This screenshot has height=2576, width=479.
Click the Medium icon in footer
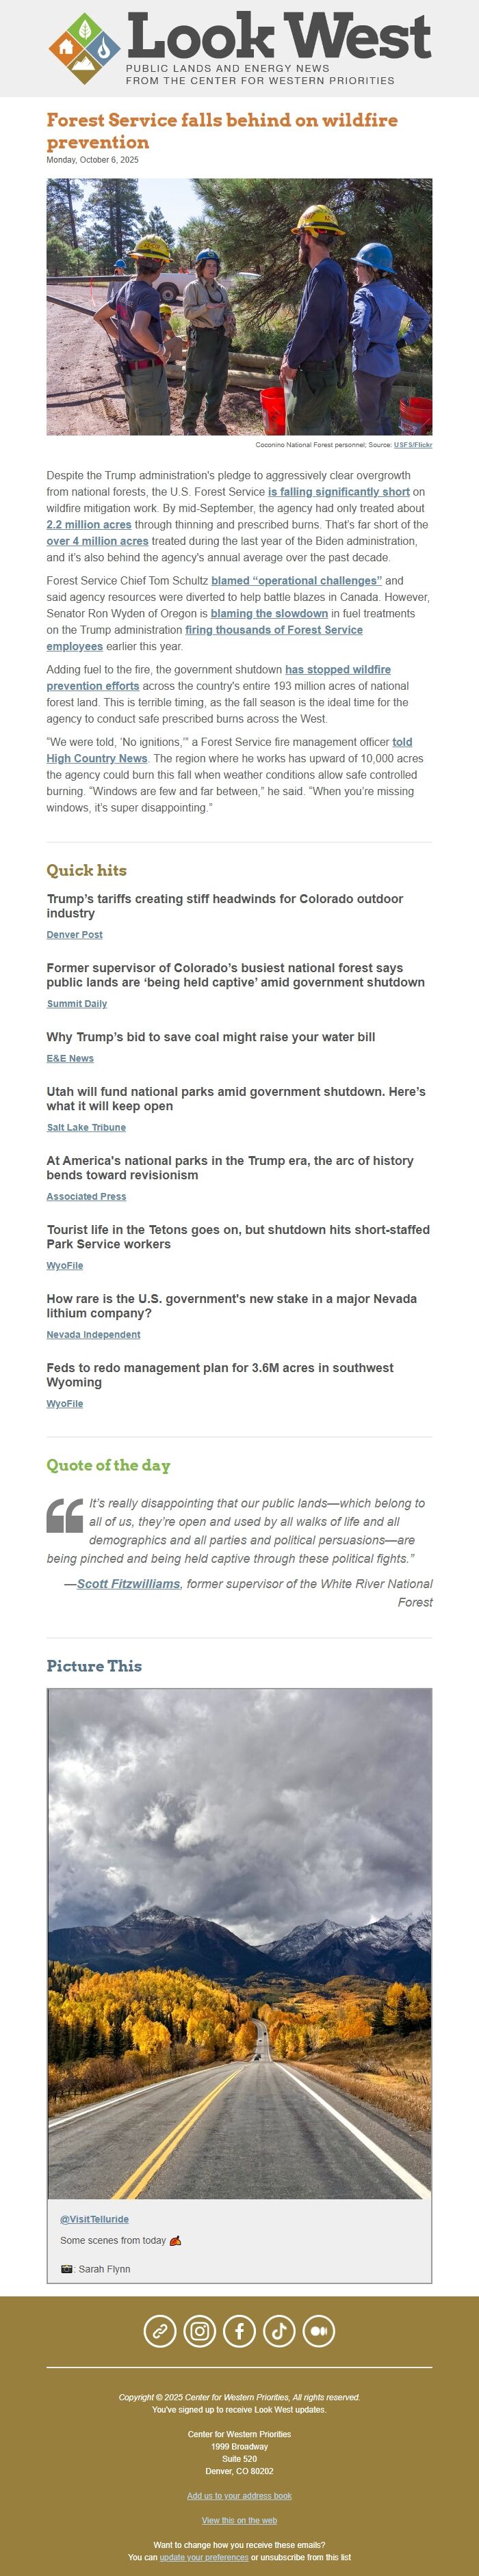[319, 2331]
